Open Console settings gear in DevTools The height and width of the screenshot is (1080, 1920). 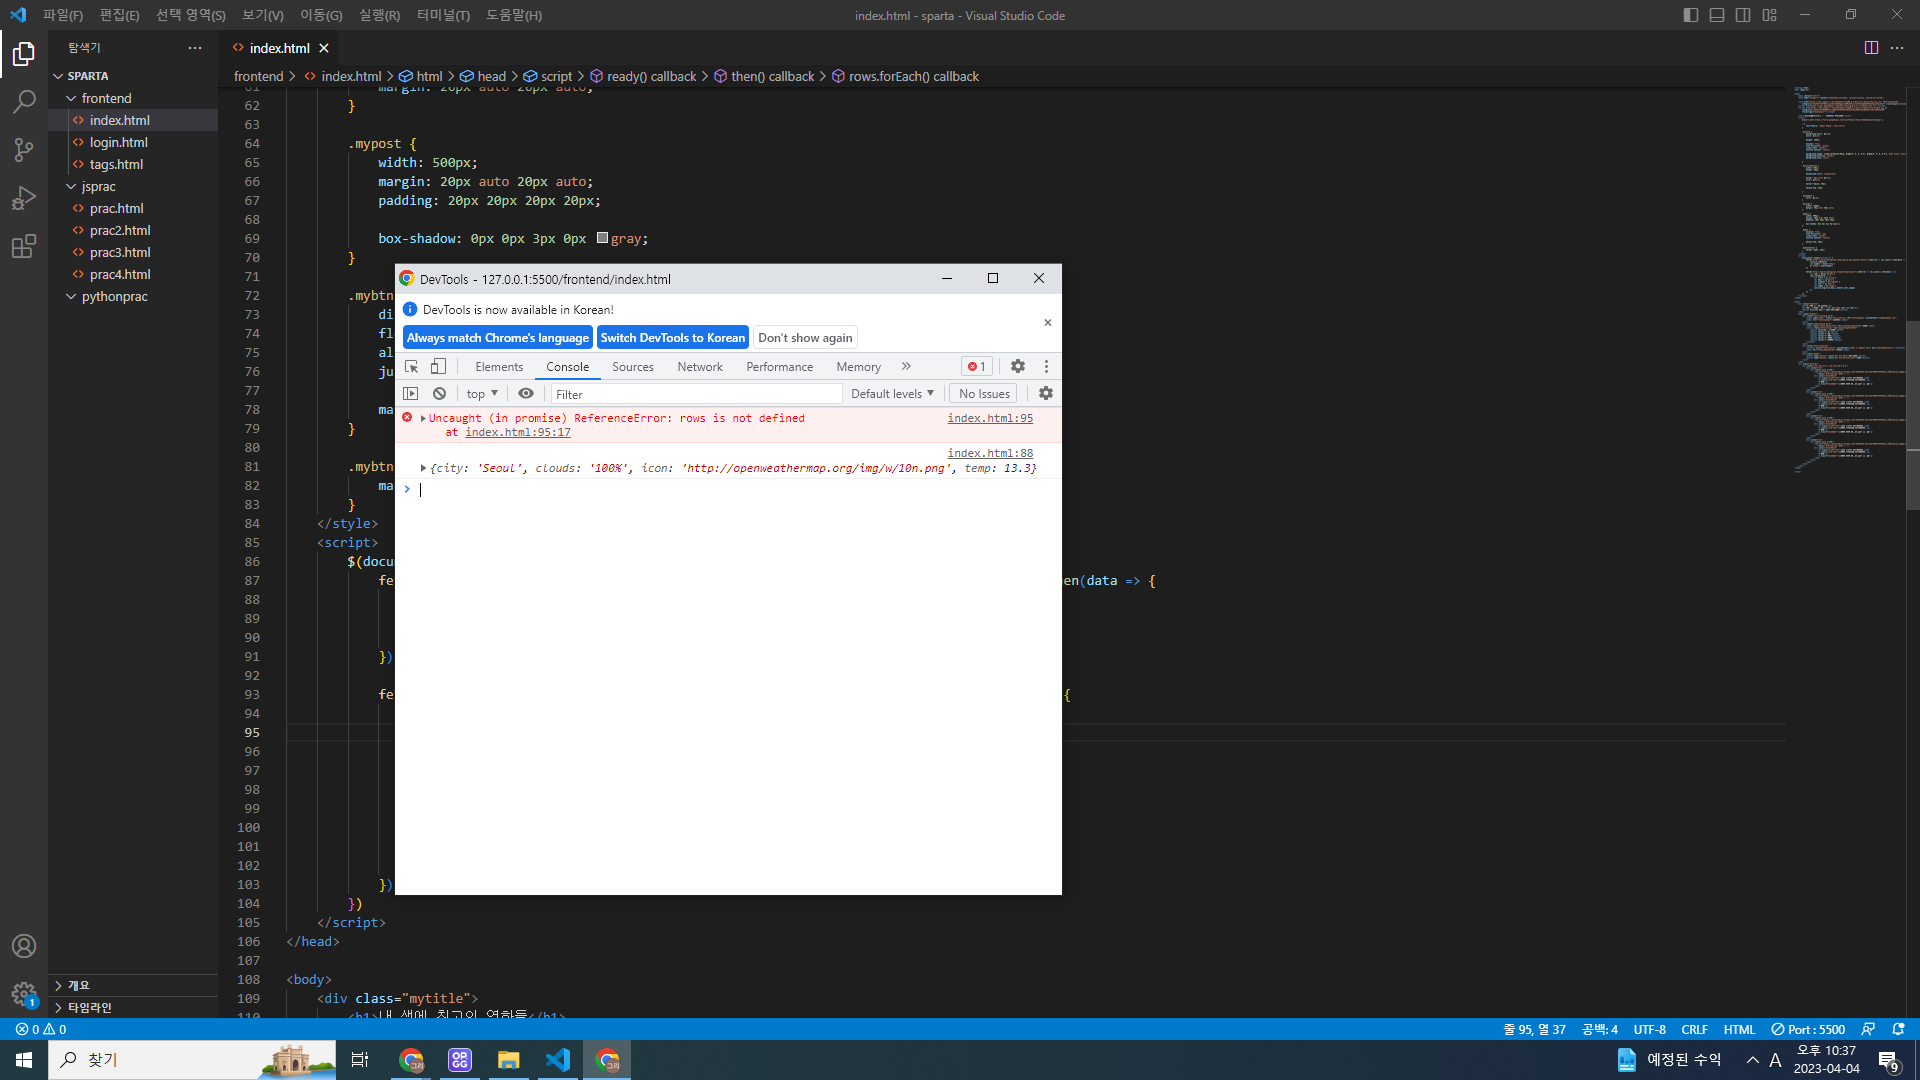1046,394
